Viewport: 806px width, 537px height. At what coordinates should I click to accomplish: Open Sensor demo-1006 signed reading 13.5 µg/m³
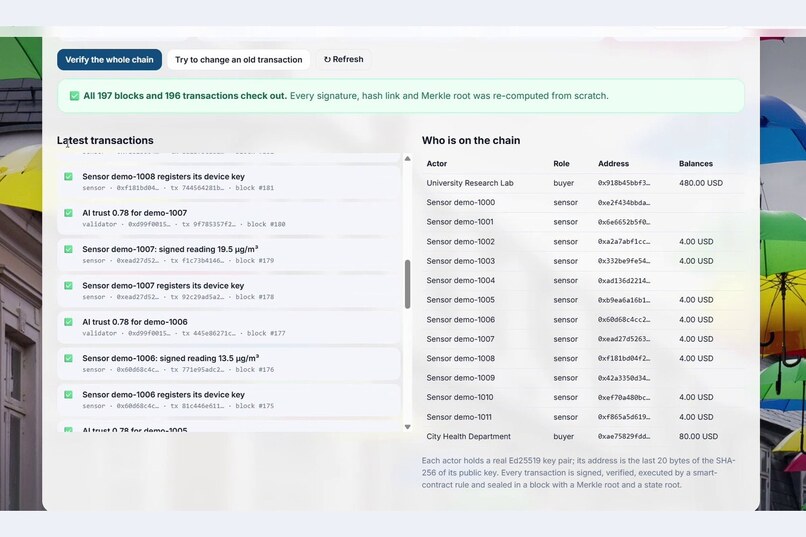(229, 364)
